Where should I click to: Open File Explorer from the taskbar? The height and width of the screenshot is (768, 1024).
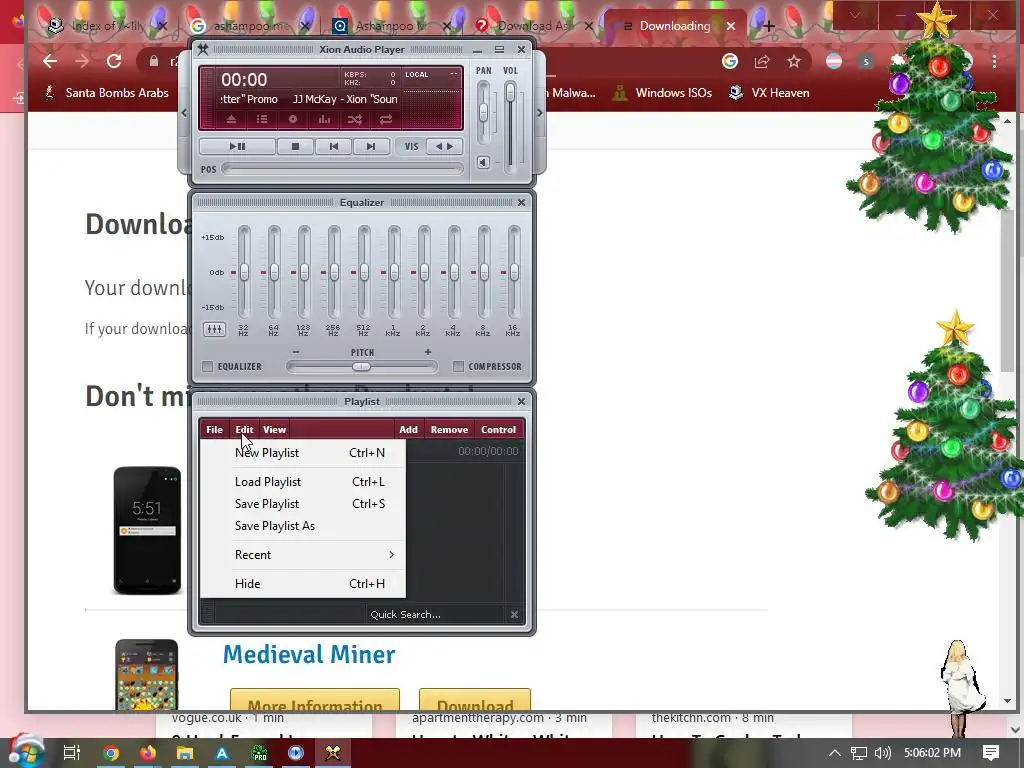pos(185,753)
